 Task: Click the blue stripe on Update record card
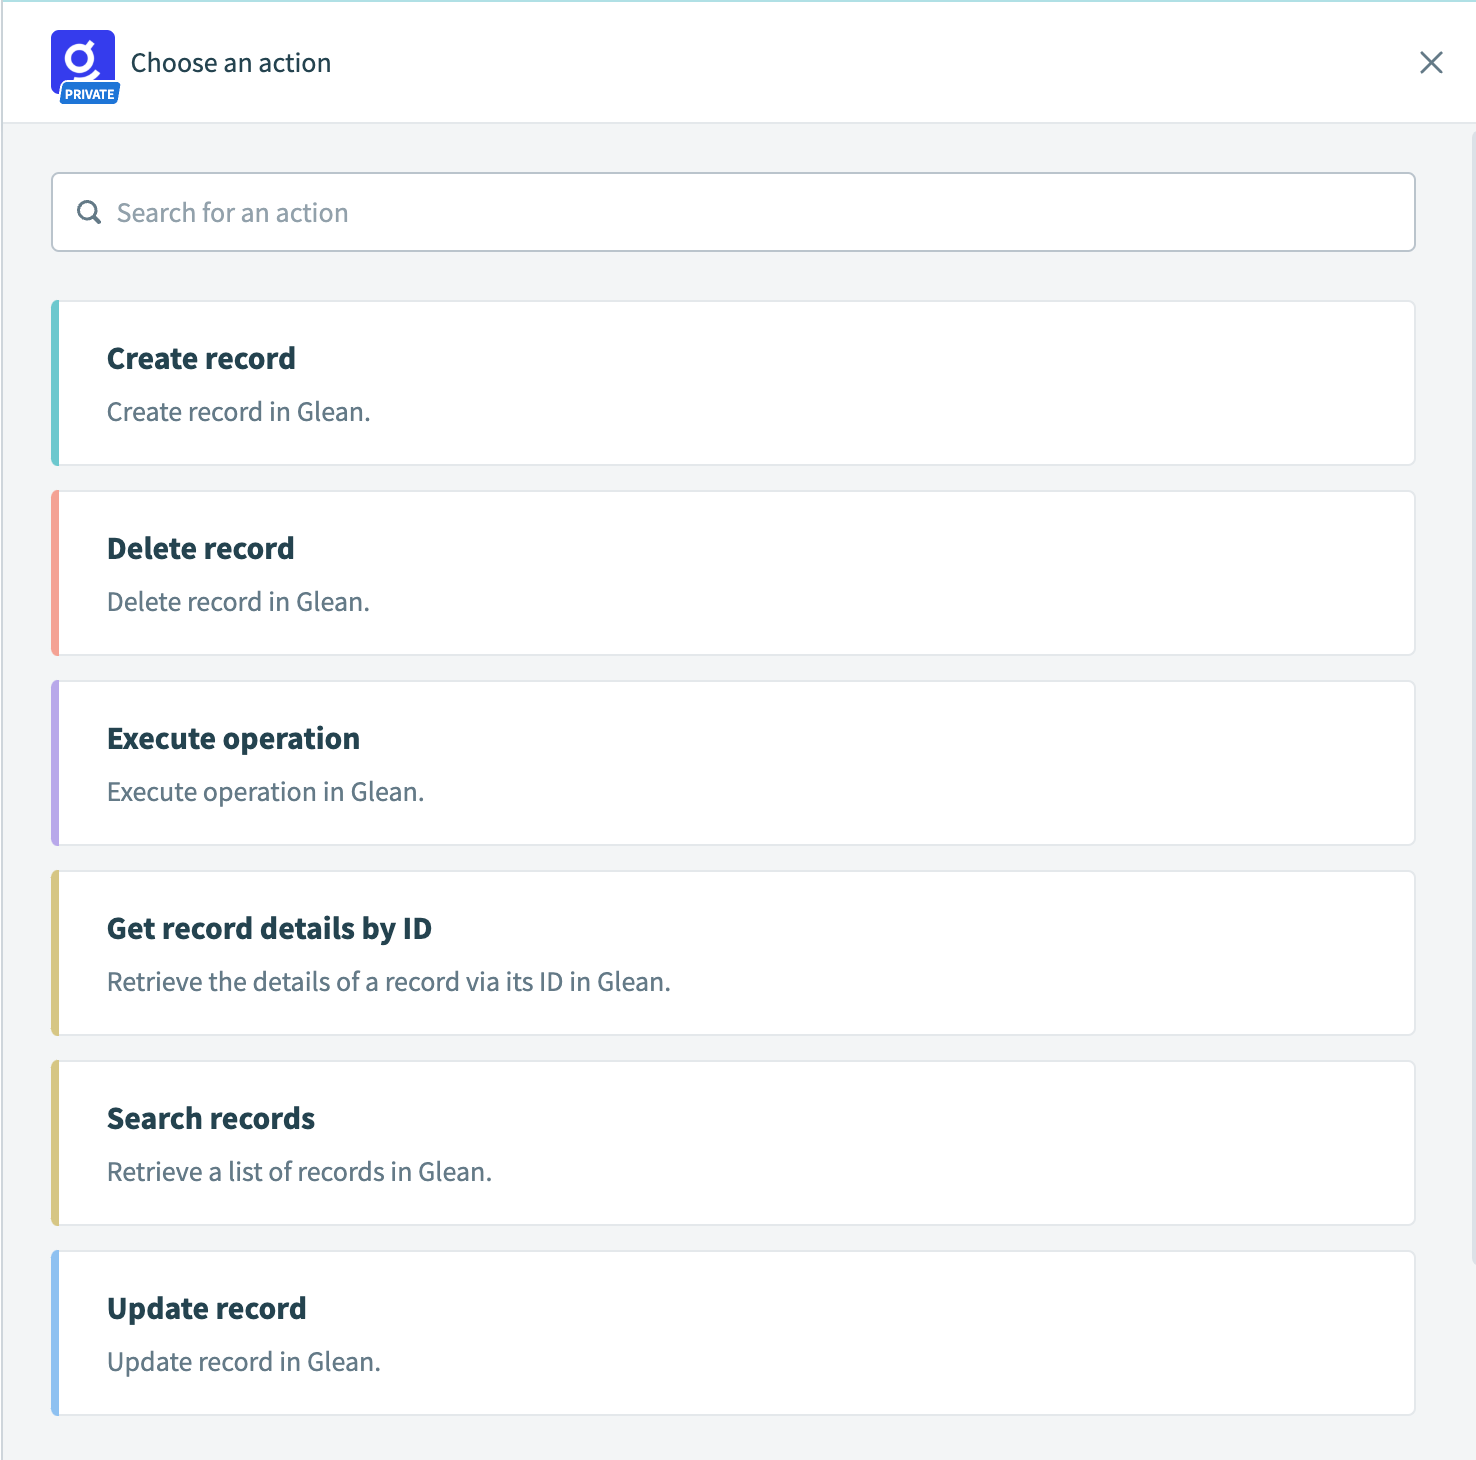click(55, 1333)
